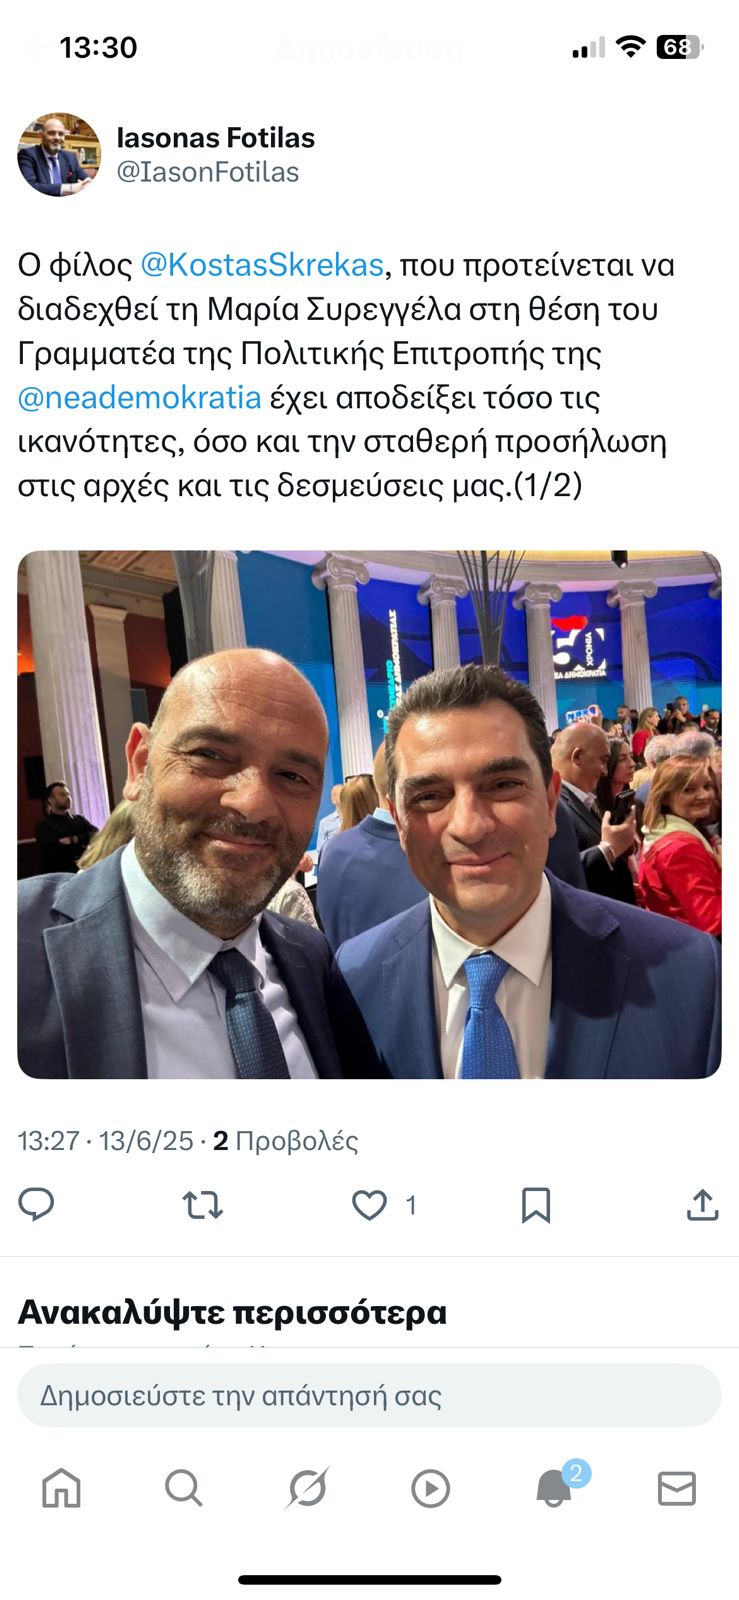The height and width of the screenshot is (1600, 739).
Task: Tap the Iasonas Fotilas display name
Action: (216, 138)
